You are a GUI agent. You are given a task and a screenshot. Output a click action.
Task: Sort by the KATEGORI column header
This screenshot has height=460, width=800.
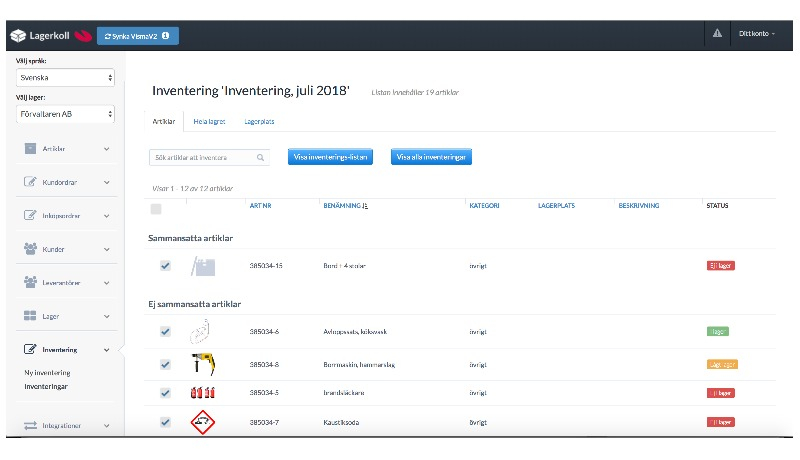click(x=484, y=206)
